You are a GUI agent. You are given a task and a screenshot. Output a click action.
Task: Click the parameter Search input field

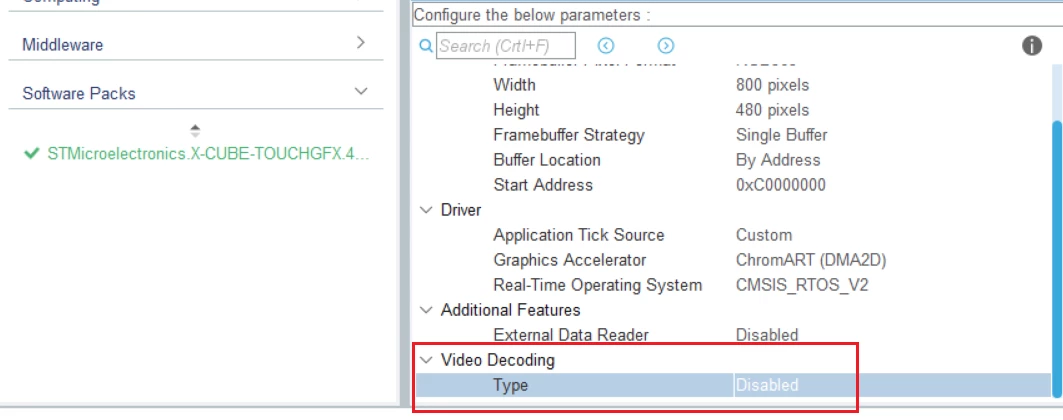(x=506, y=46)
